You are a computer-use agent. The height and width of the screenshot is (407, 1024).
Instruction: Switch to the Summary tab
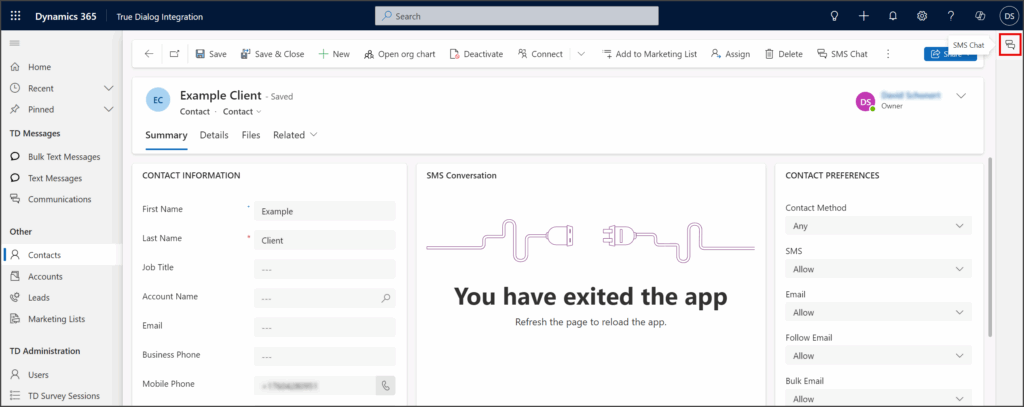click(167, 135)
